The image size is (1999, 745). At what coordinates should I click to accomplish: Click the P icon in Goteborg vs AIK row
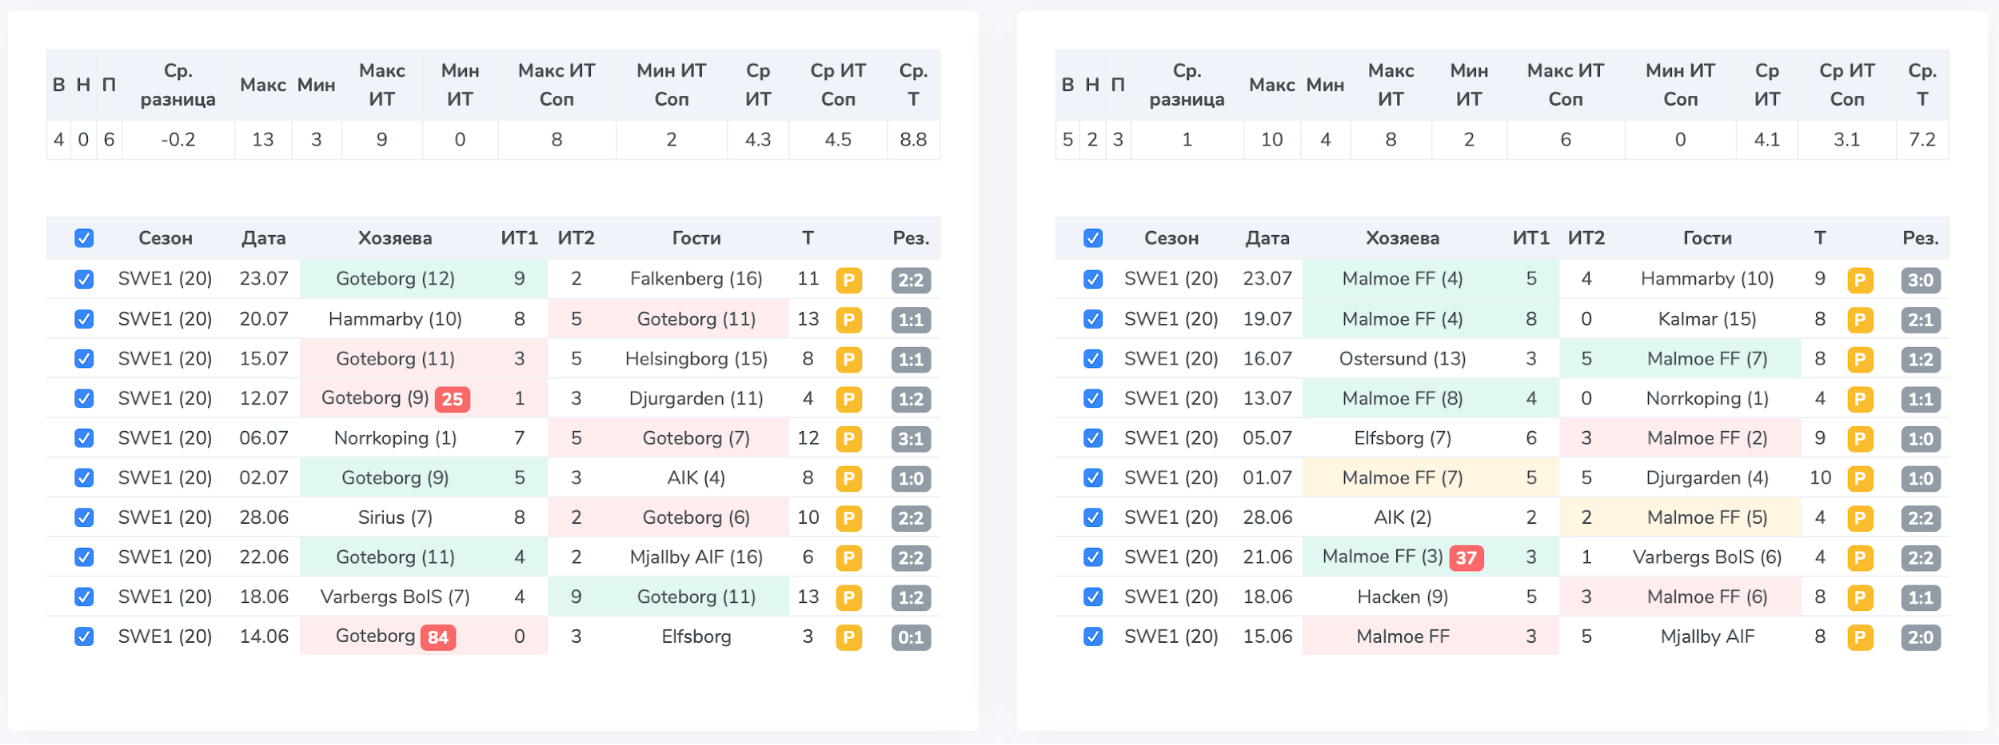(x=849, y=479)
